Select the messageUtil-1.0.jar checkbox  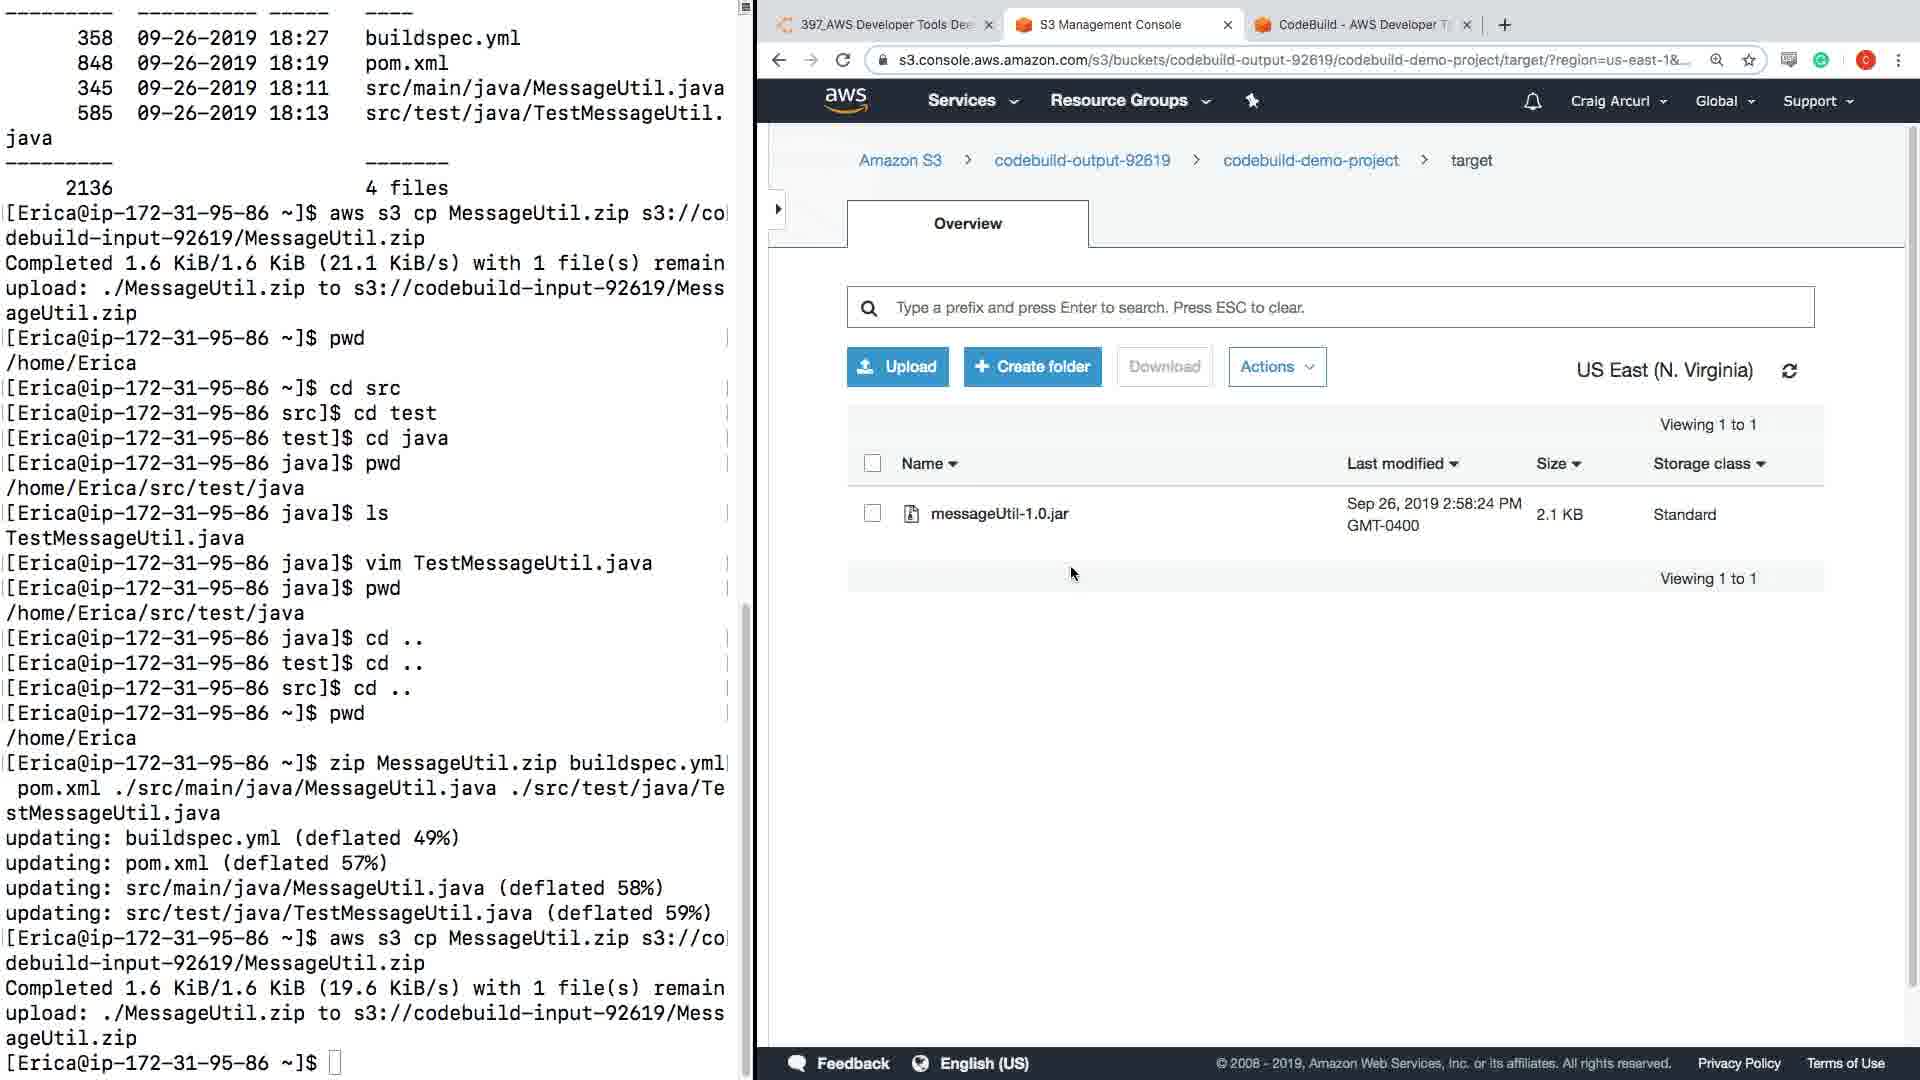(872, 514)
